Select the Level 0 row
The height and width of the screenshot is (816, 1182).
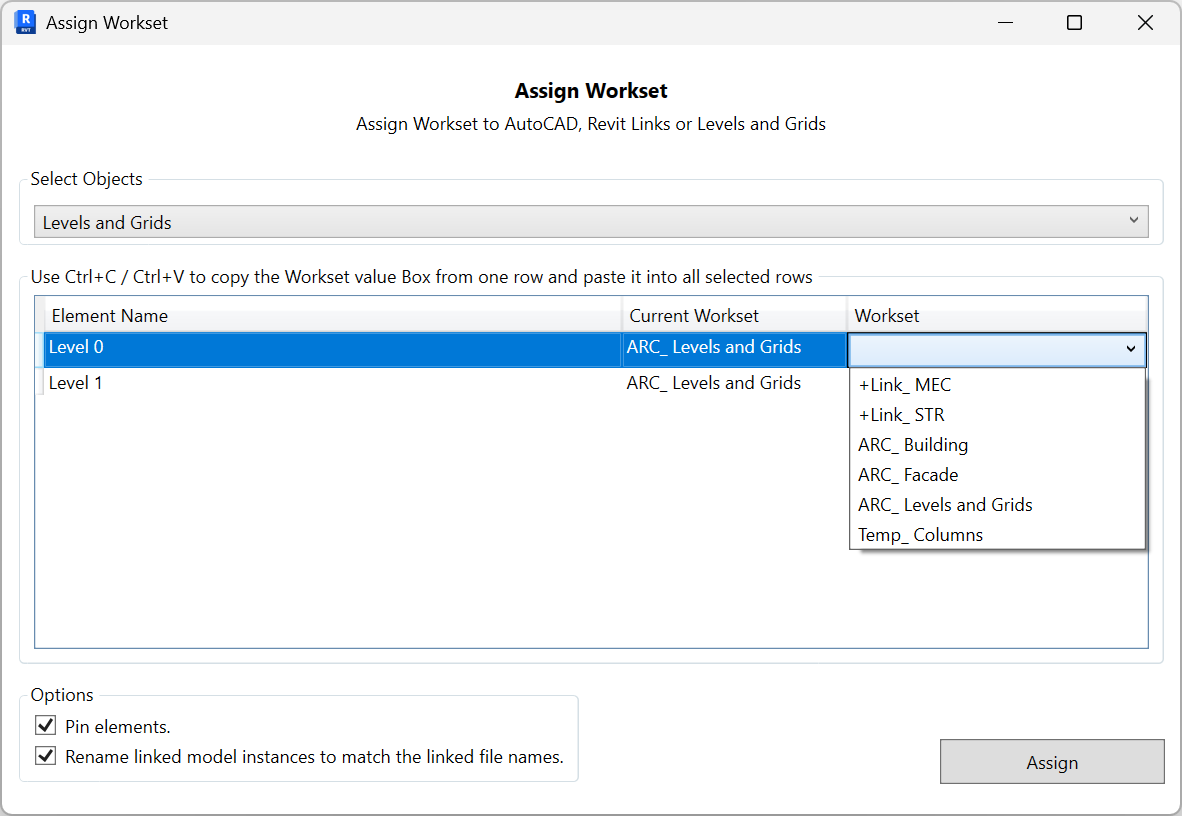pos(300,347)
